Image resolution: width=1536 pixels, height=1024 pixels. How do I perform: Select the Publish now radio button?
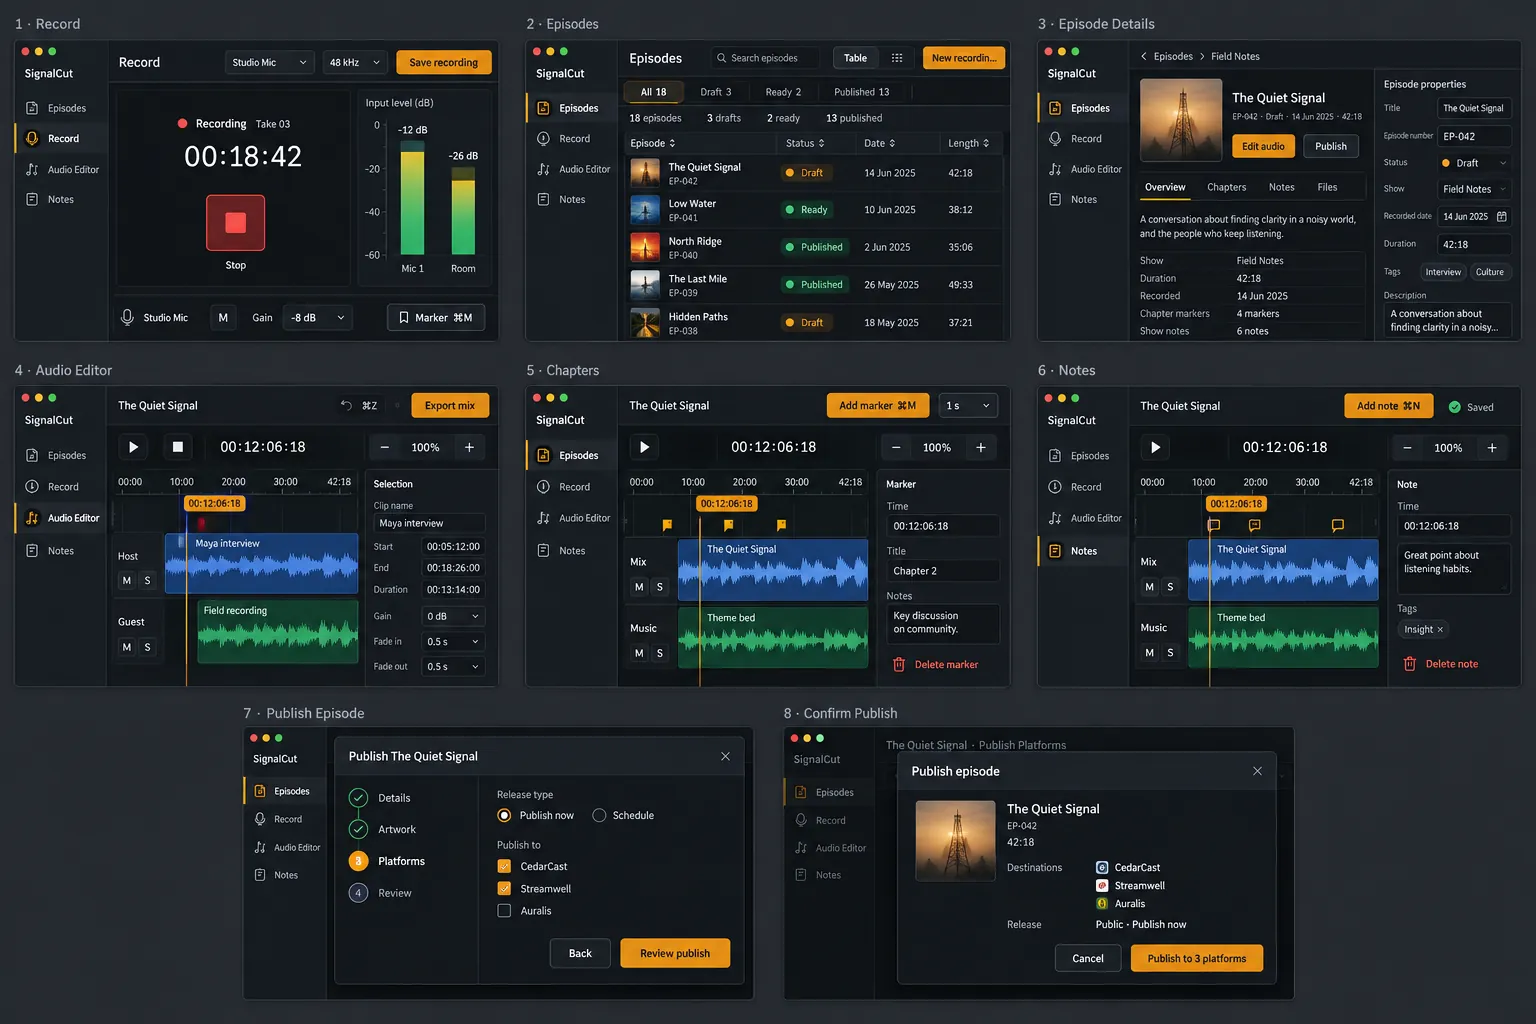(x=504, y=815)
